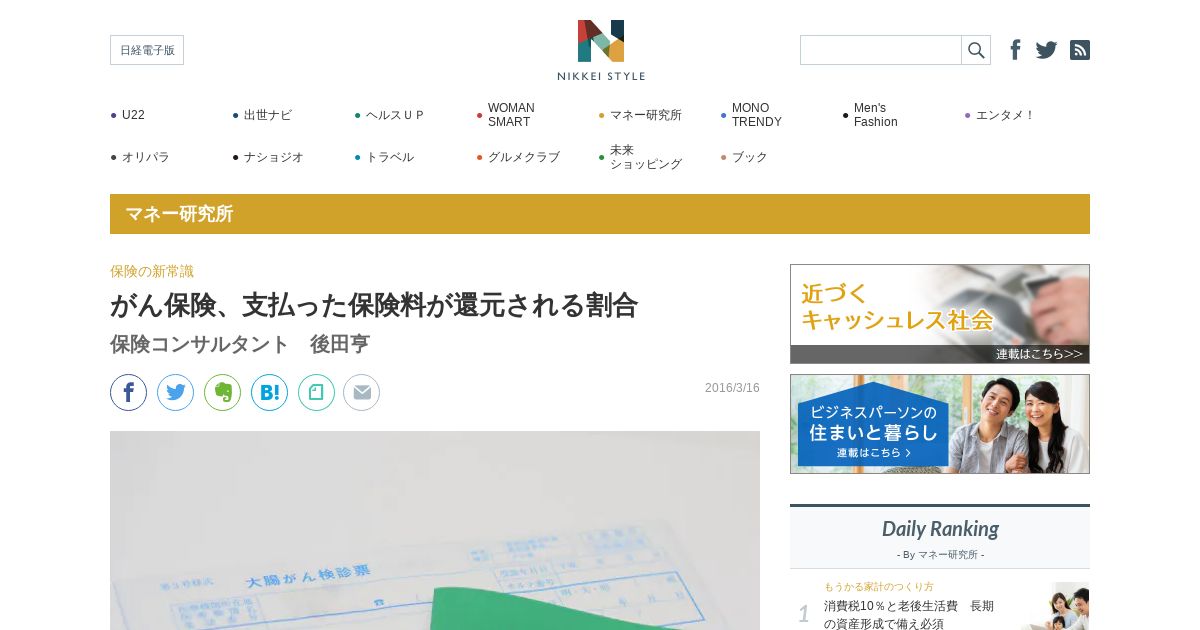The width and height of the screenshot is (1200, 630).
Task: Click the article main photo
Action: tap(435, 530)
